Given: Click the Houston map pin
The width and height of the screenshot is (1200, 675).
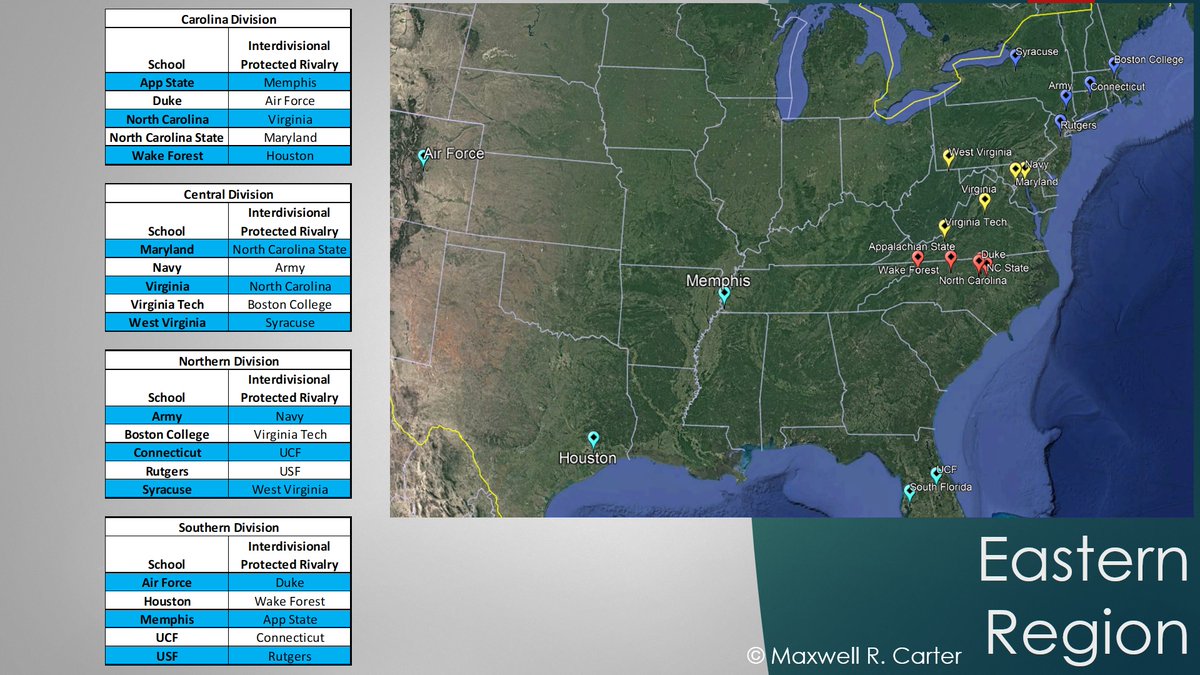Looking at the screenshot, I should click(593, 439).
